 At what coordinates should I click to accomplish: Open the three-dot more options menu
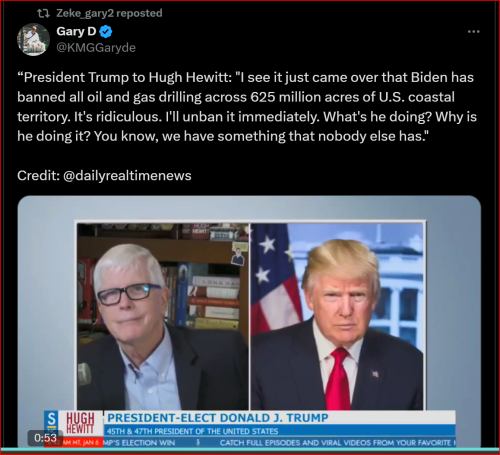click(473, 32)
